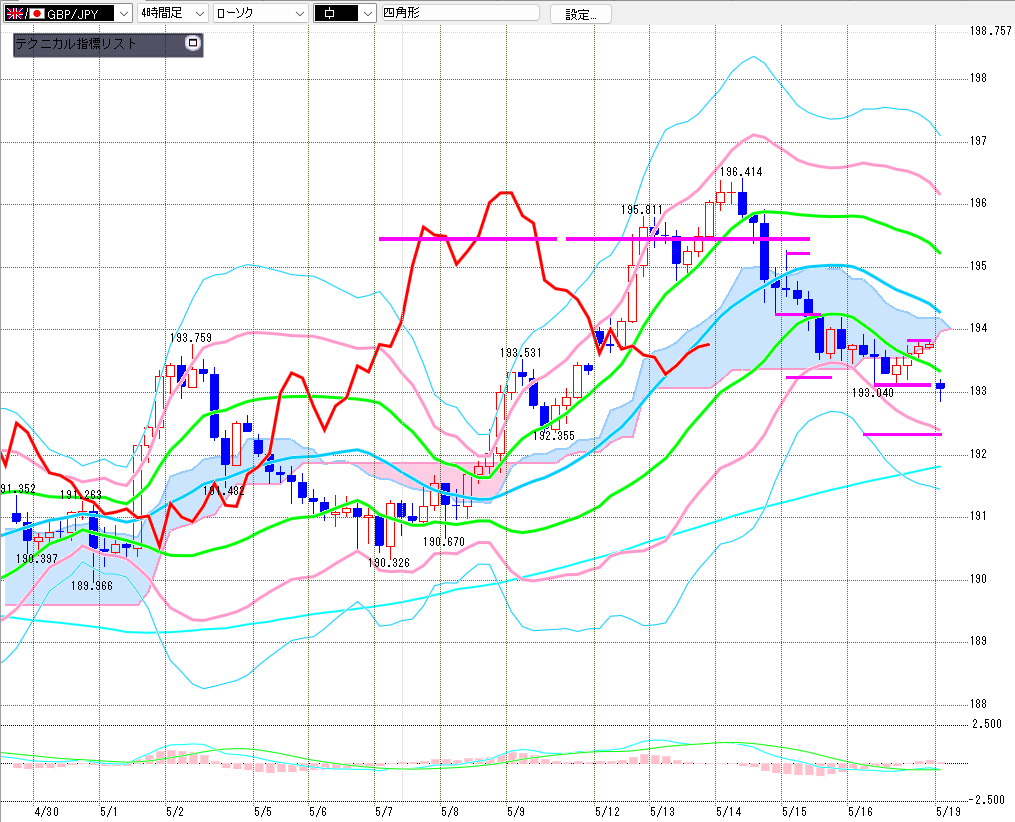Click the 5/14 date axis label

[x=729, y=812]
